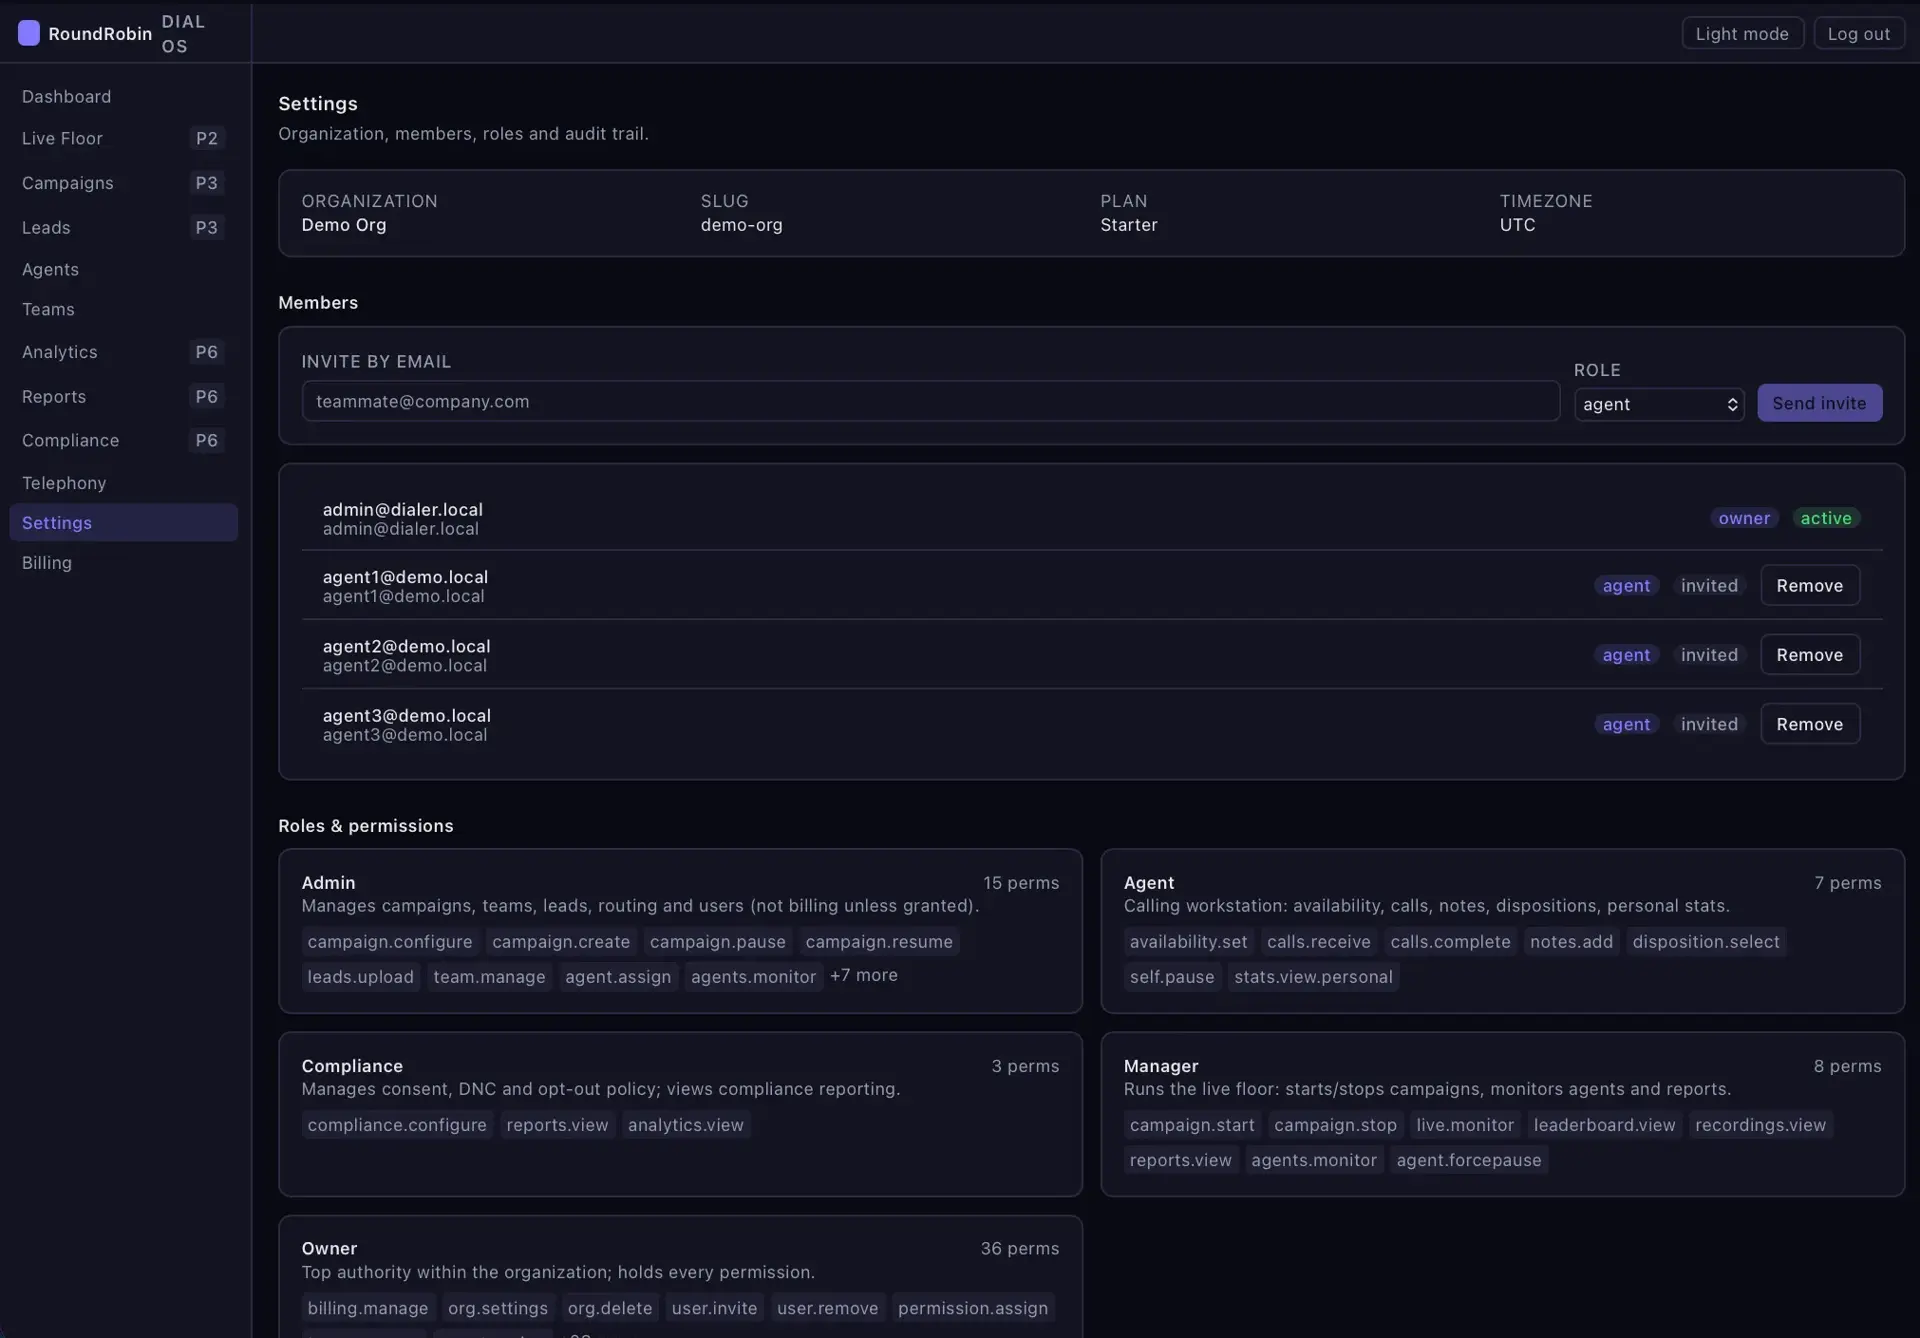The width and height of the screenshot is (1920, 1338).
Task: Click agent.forcepause permission chip
Action: (1468, 1159)
